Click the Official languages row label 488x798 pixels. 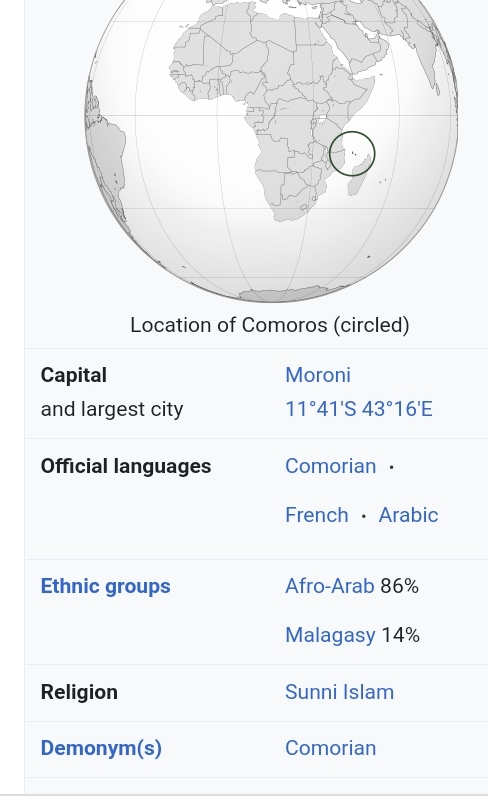pyautogui.click(x=126, y=466)
